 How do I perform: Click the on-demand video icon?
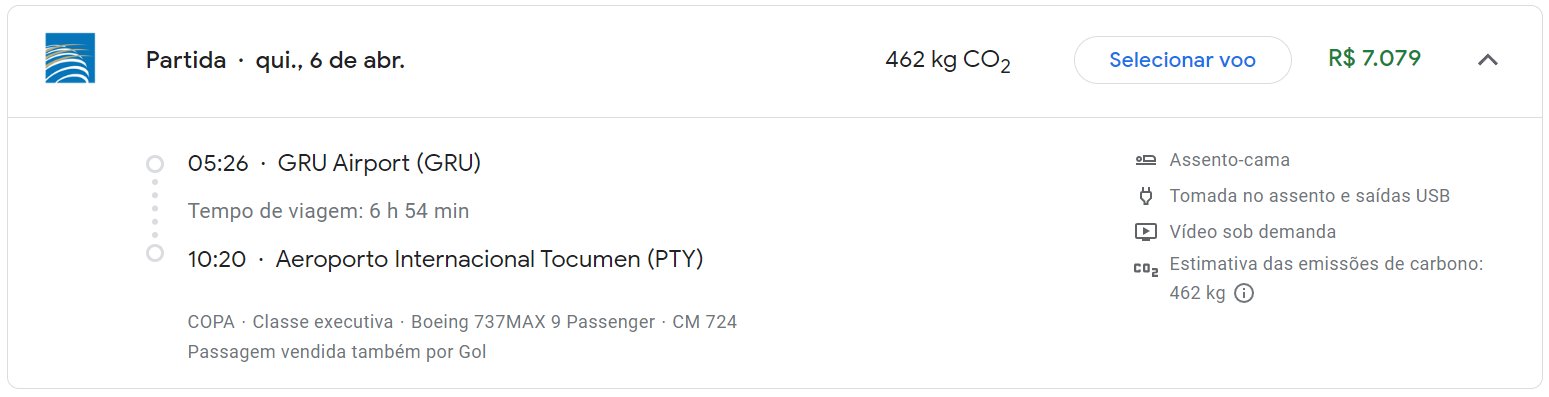tap(1145, 232)
